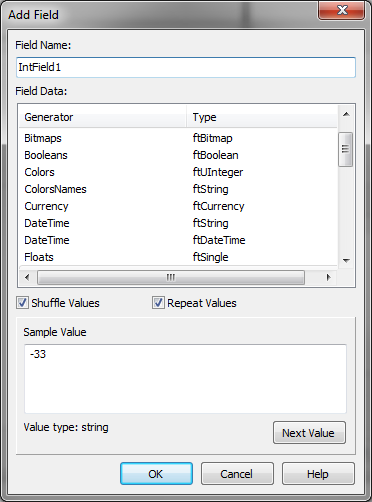The image size is (372, 502).
Task: Click the ftBitmap type cell
Action: coord(212,138)
